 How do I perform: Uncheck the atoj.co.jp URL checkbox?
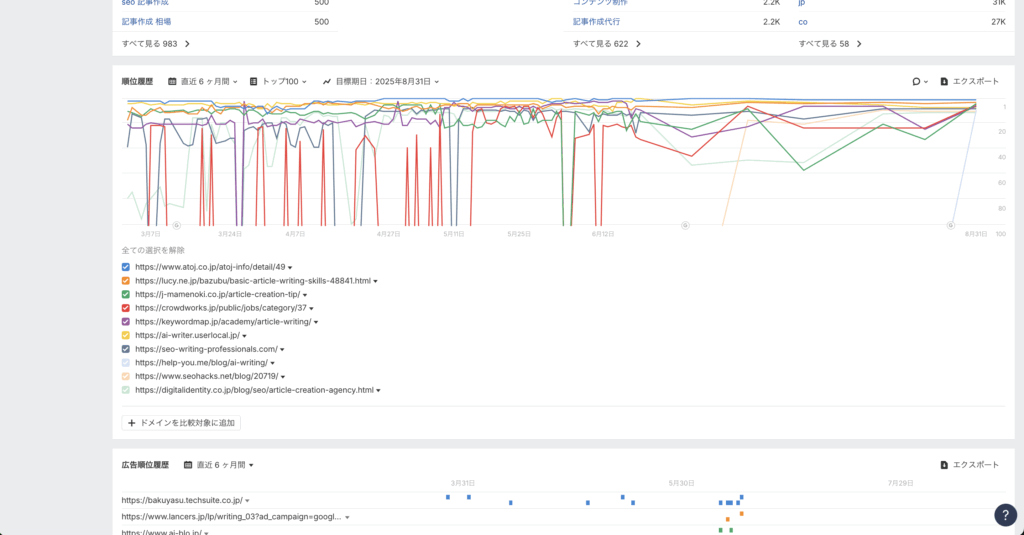(125, 267)
